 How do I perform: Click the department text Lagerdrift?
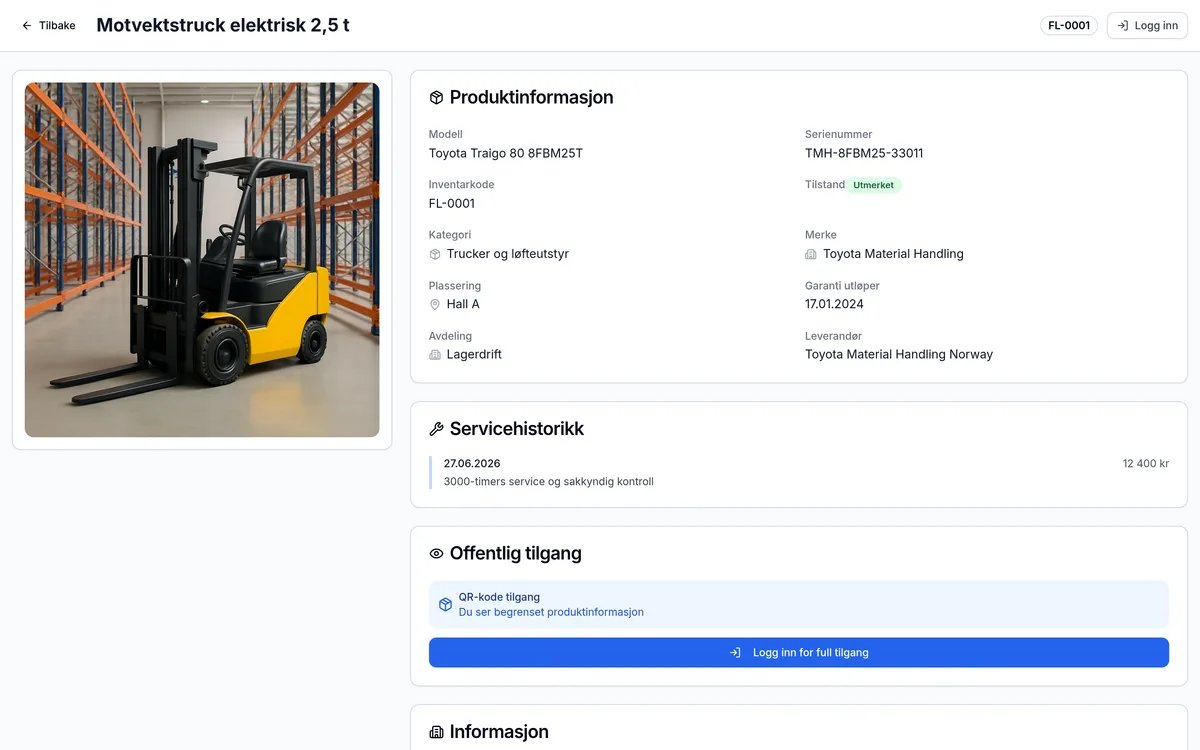pos(474,354)
